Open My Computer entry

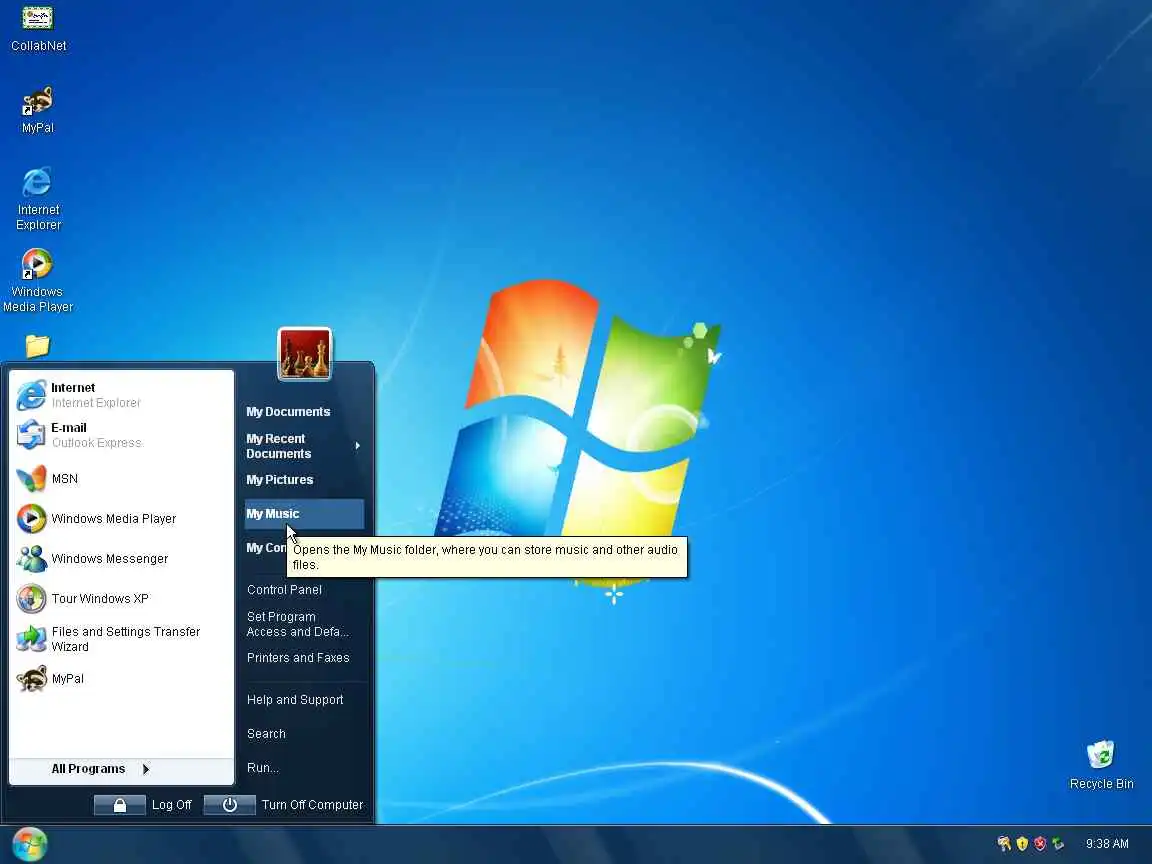click(x=266, y=548)
